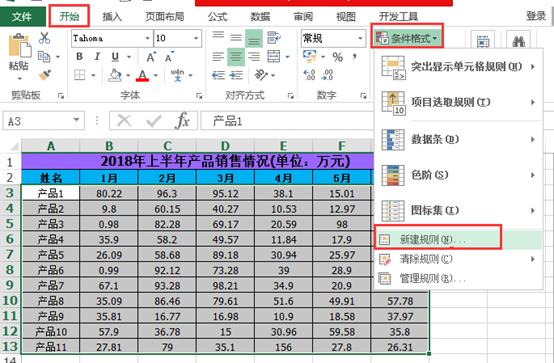Align text right
554x363 pixels.
(254, 57)
